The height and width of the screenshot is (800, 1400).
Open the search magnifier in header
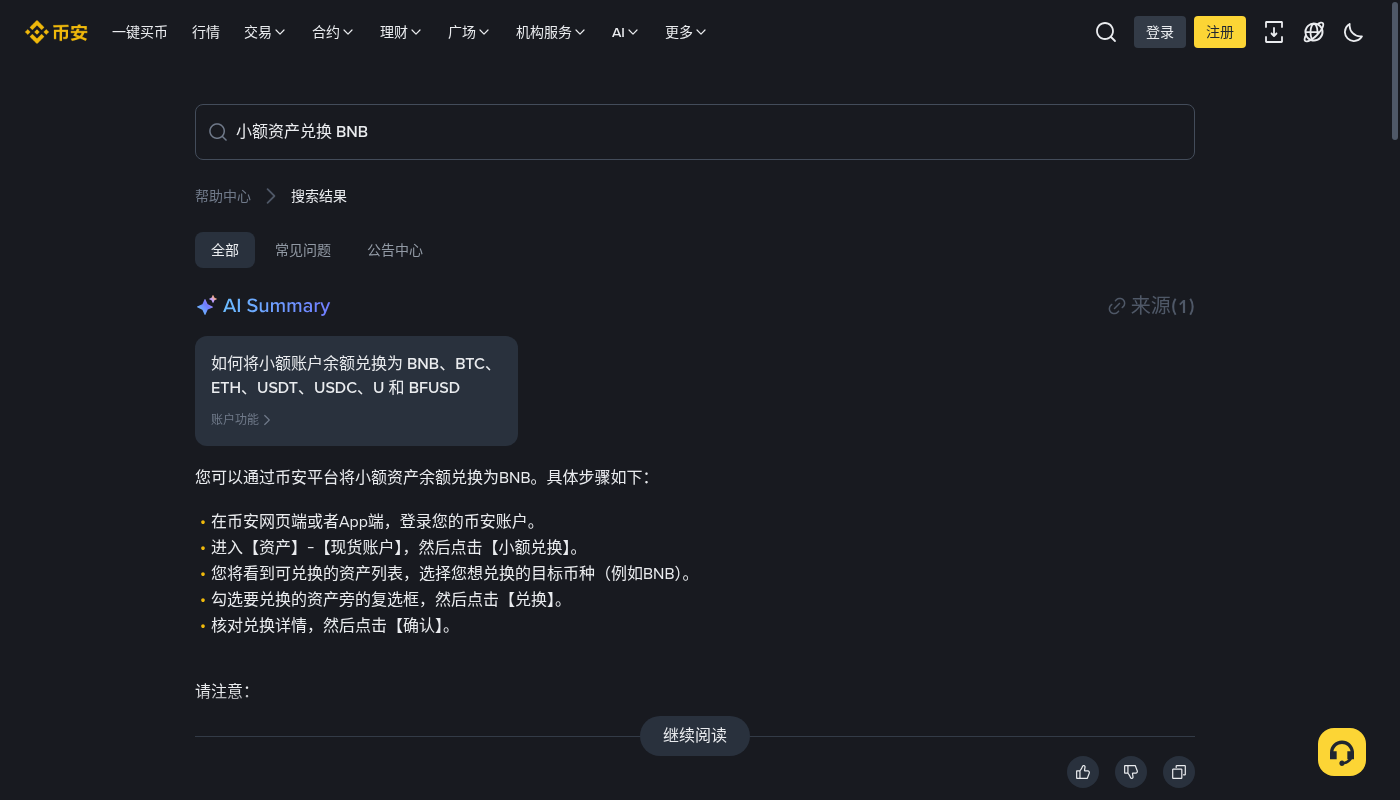click(x=1106, y=32)
